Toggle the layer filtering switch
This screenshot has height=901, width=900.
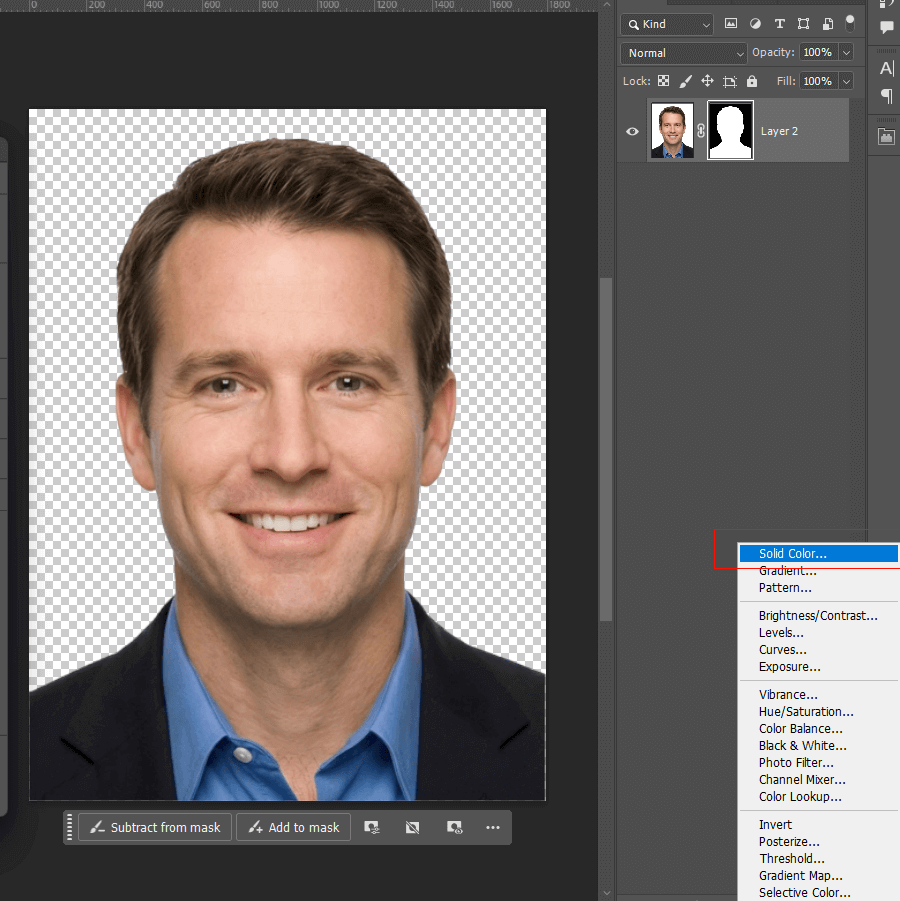point(849,23)
